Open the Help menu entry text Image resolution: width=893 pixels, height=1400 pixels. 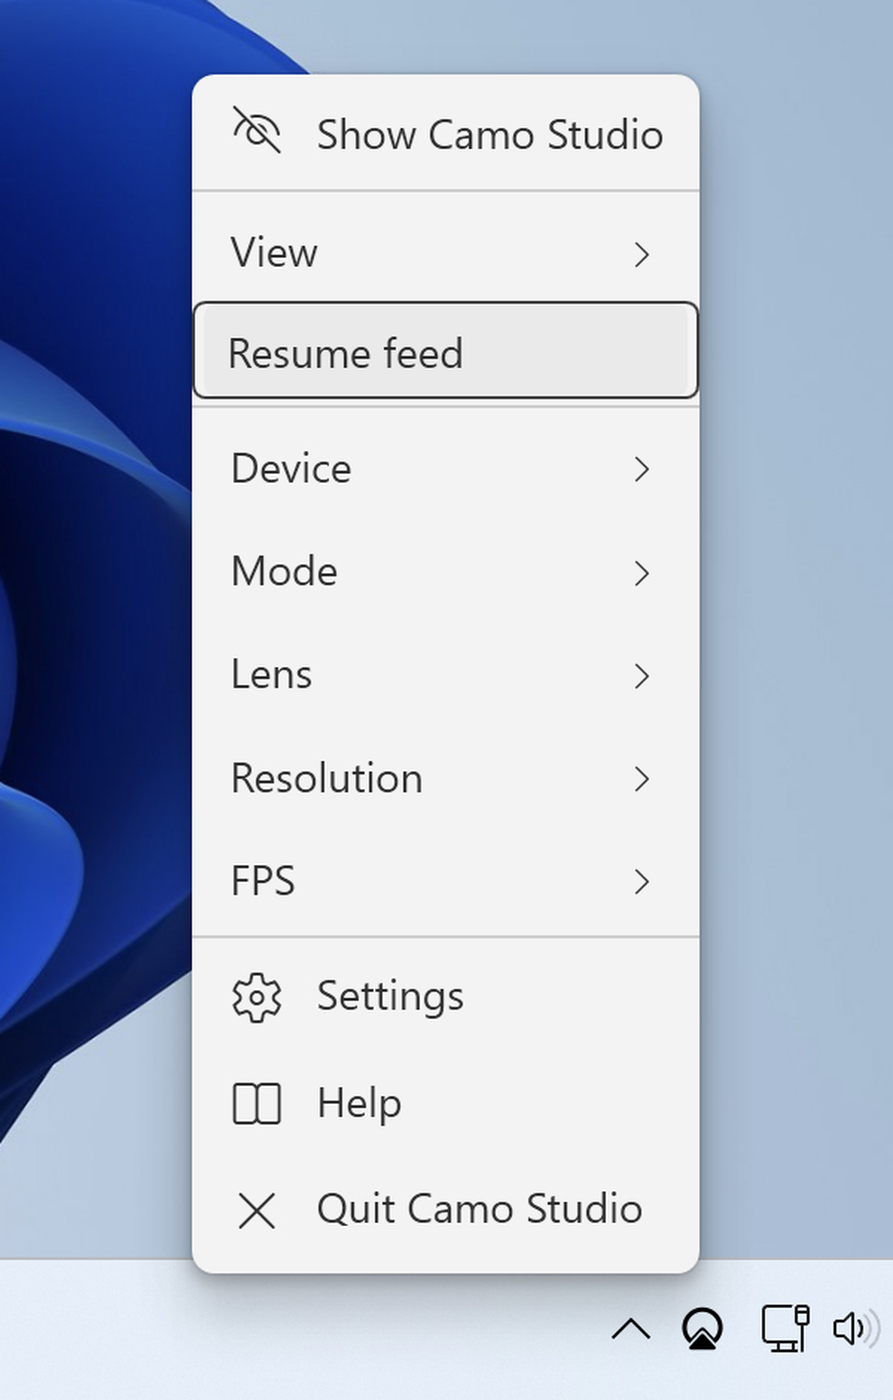[x=359, y=1103]
